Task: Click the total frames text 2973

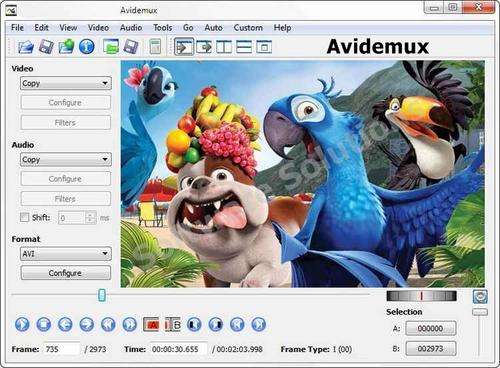Action: coord(98,349)
